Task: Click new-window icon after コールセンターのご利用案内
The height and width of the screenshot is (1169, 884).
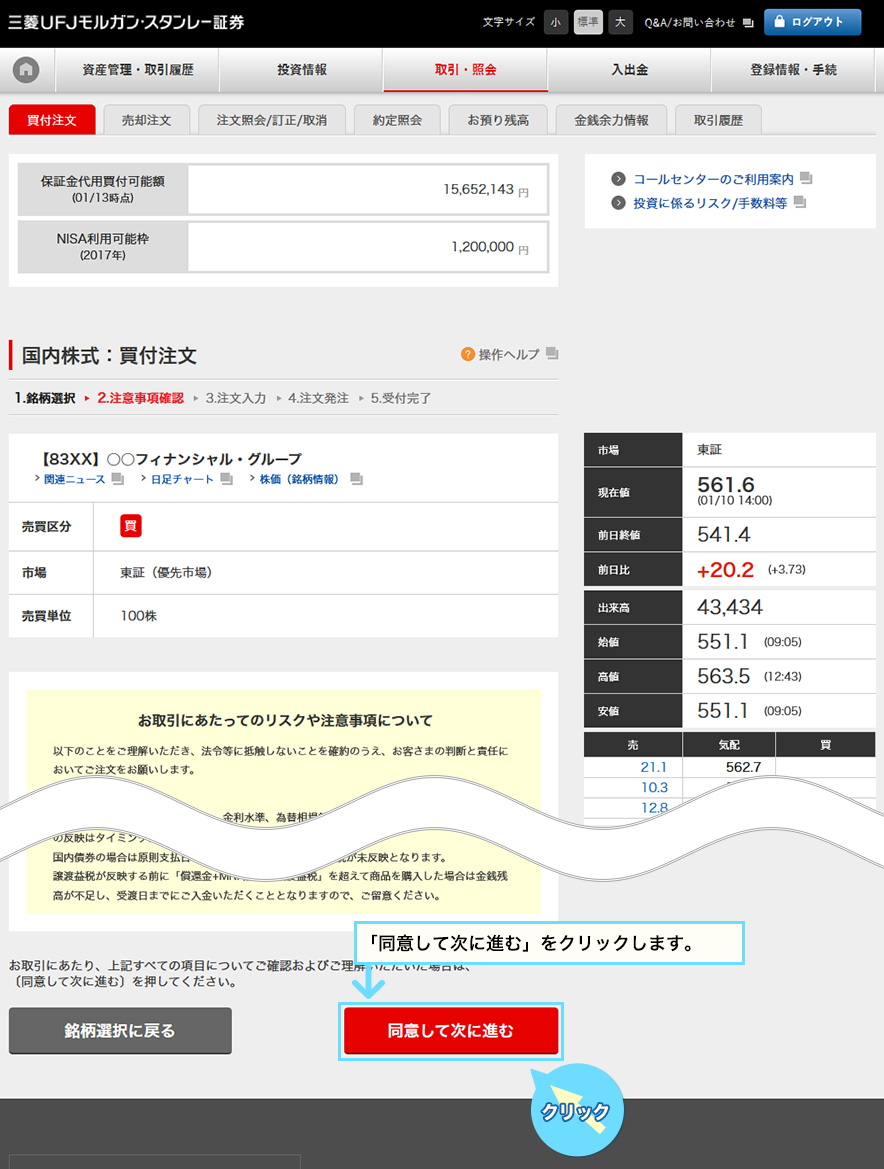Action: coord(806,178)
